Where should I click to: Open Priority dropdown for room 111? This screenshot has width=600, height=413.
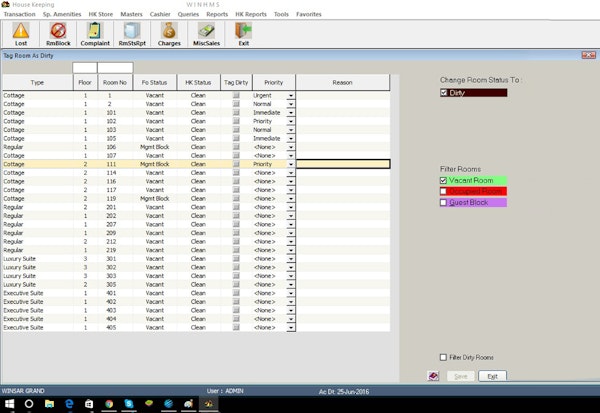[291, 164]
